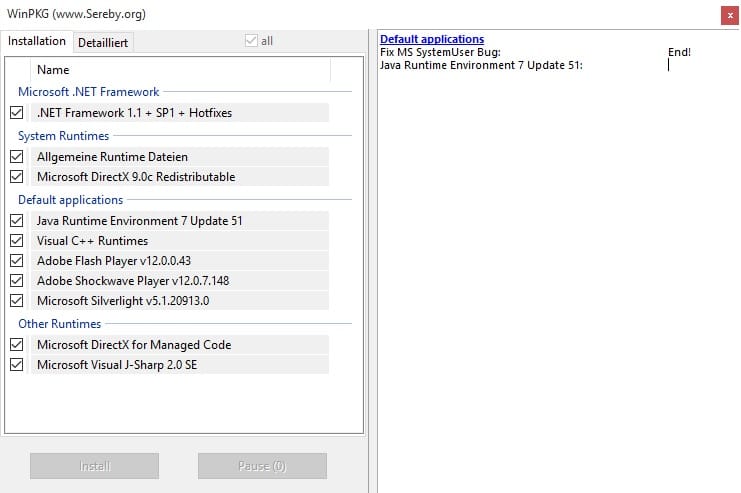This screenshot has height=493, width=741.
Task: Open the Default applications link in log
Action: (x=432, y=39)
